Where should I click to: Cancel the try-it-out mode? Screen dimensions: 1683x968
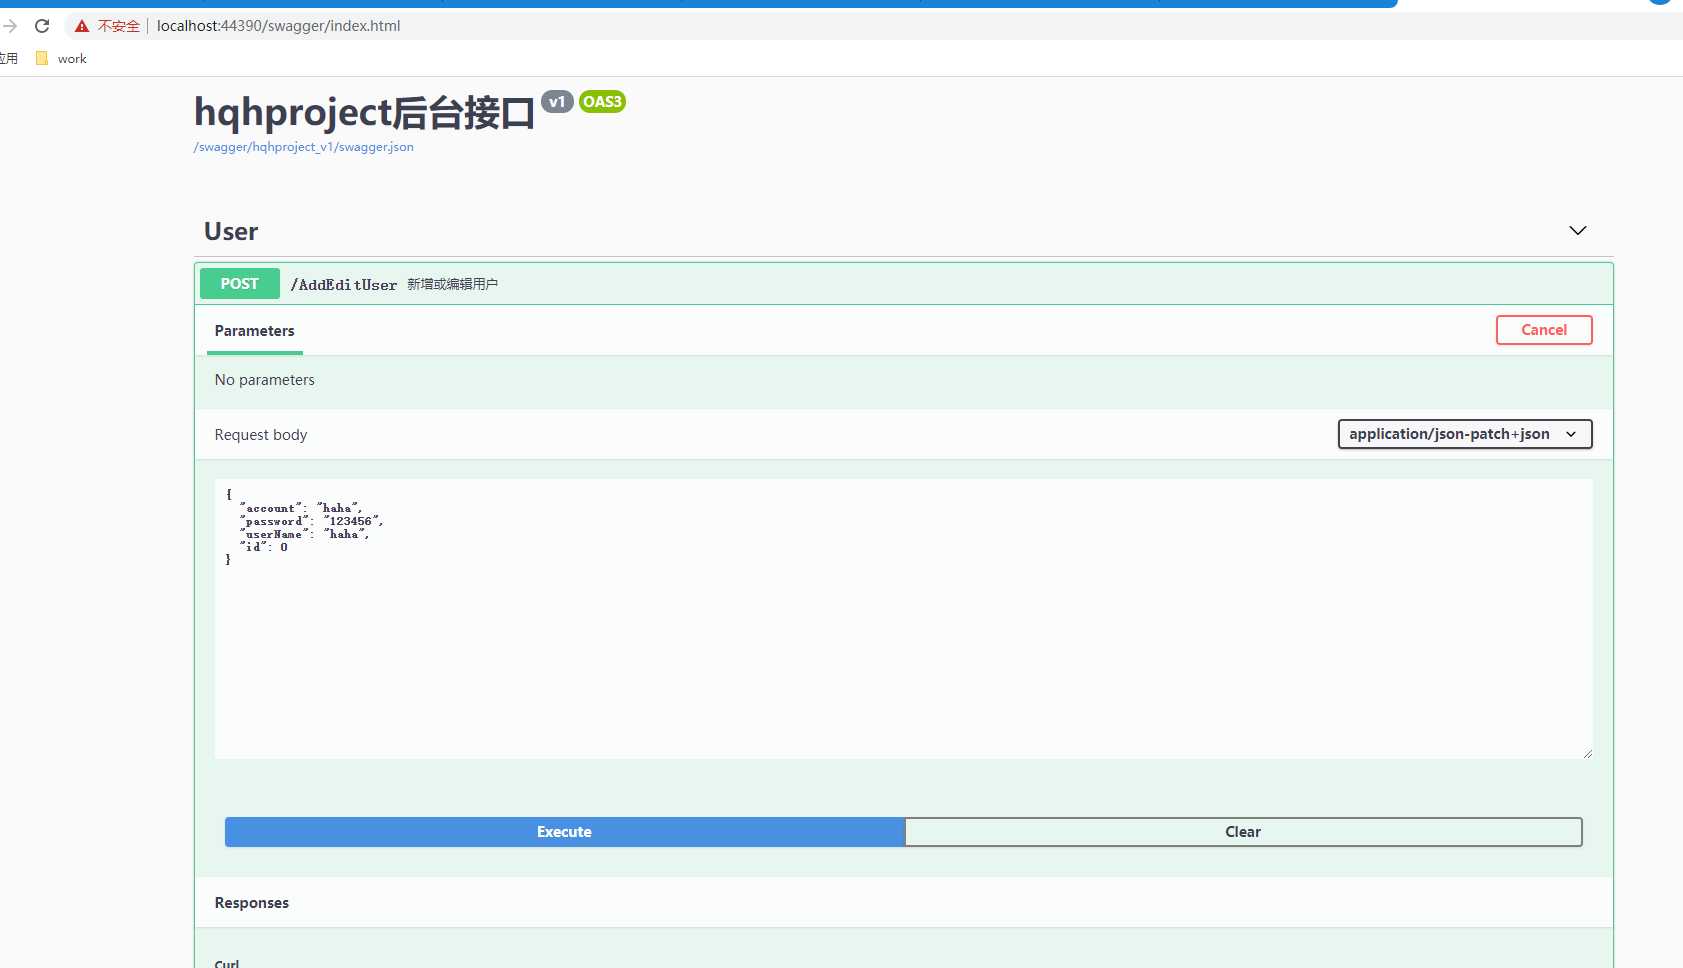1544,330
